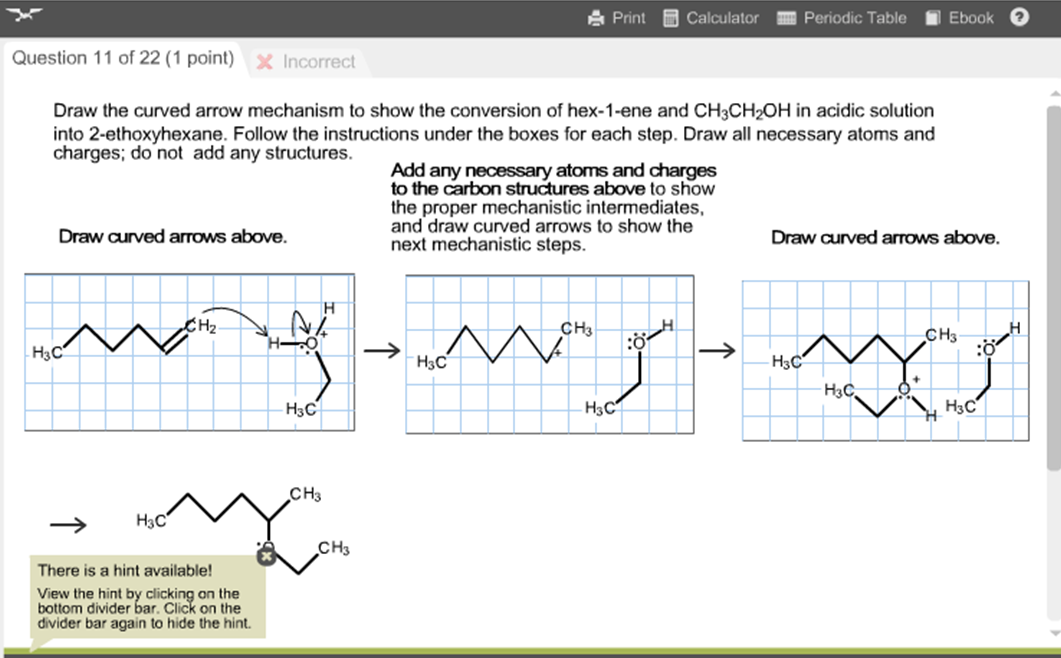Viewport: 1061px width, 658px height.
Task: Click the Help question mark icon
Action: tap(1019, 17)
